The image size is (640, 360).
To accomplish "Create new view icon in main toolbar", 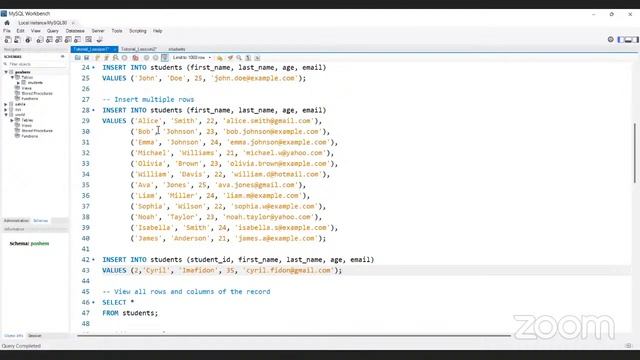I will [59, 40].
